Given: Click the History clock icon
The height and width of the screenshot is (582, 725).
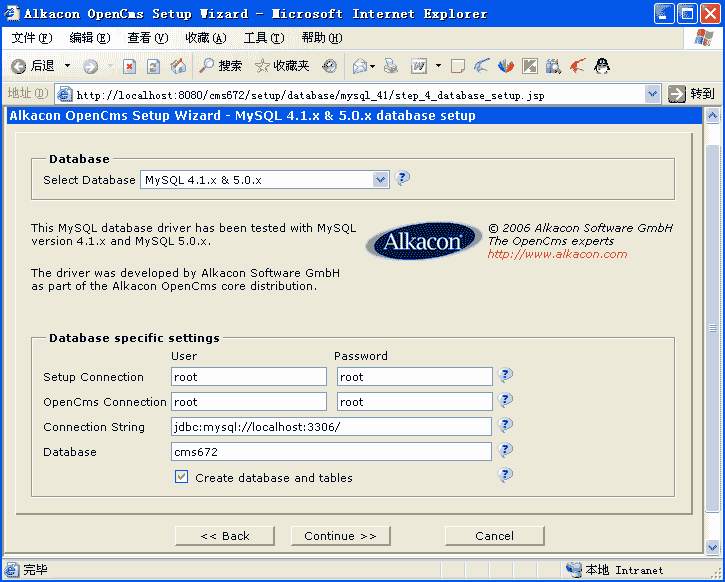Looking at the screenshot, I should (330, 67).
